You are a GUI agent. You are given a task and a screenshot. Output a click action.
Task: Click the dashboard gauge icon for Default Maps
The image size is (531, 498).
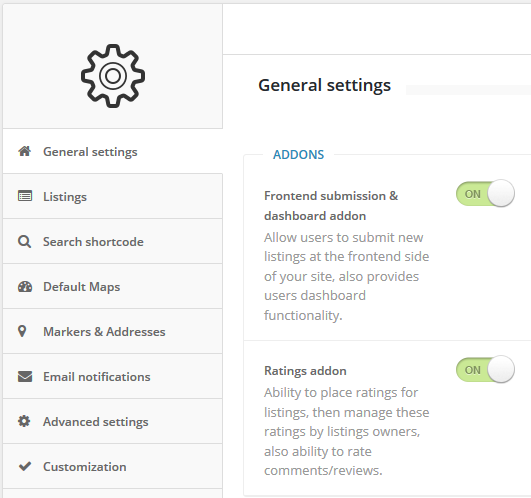25,287
